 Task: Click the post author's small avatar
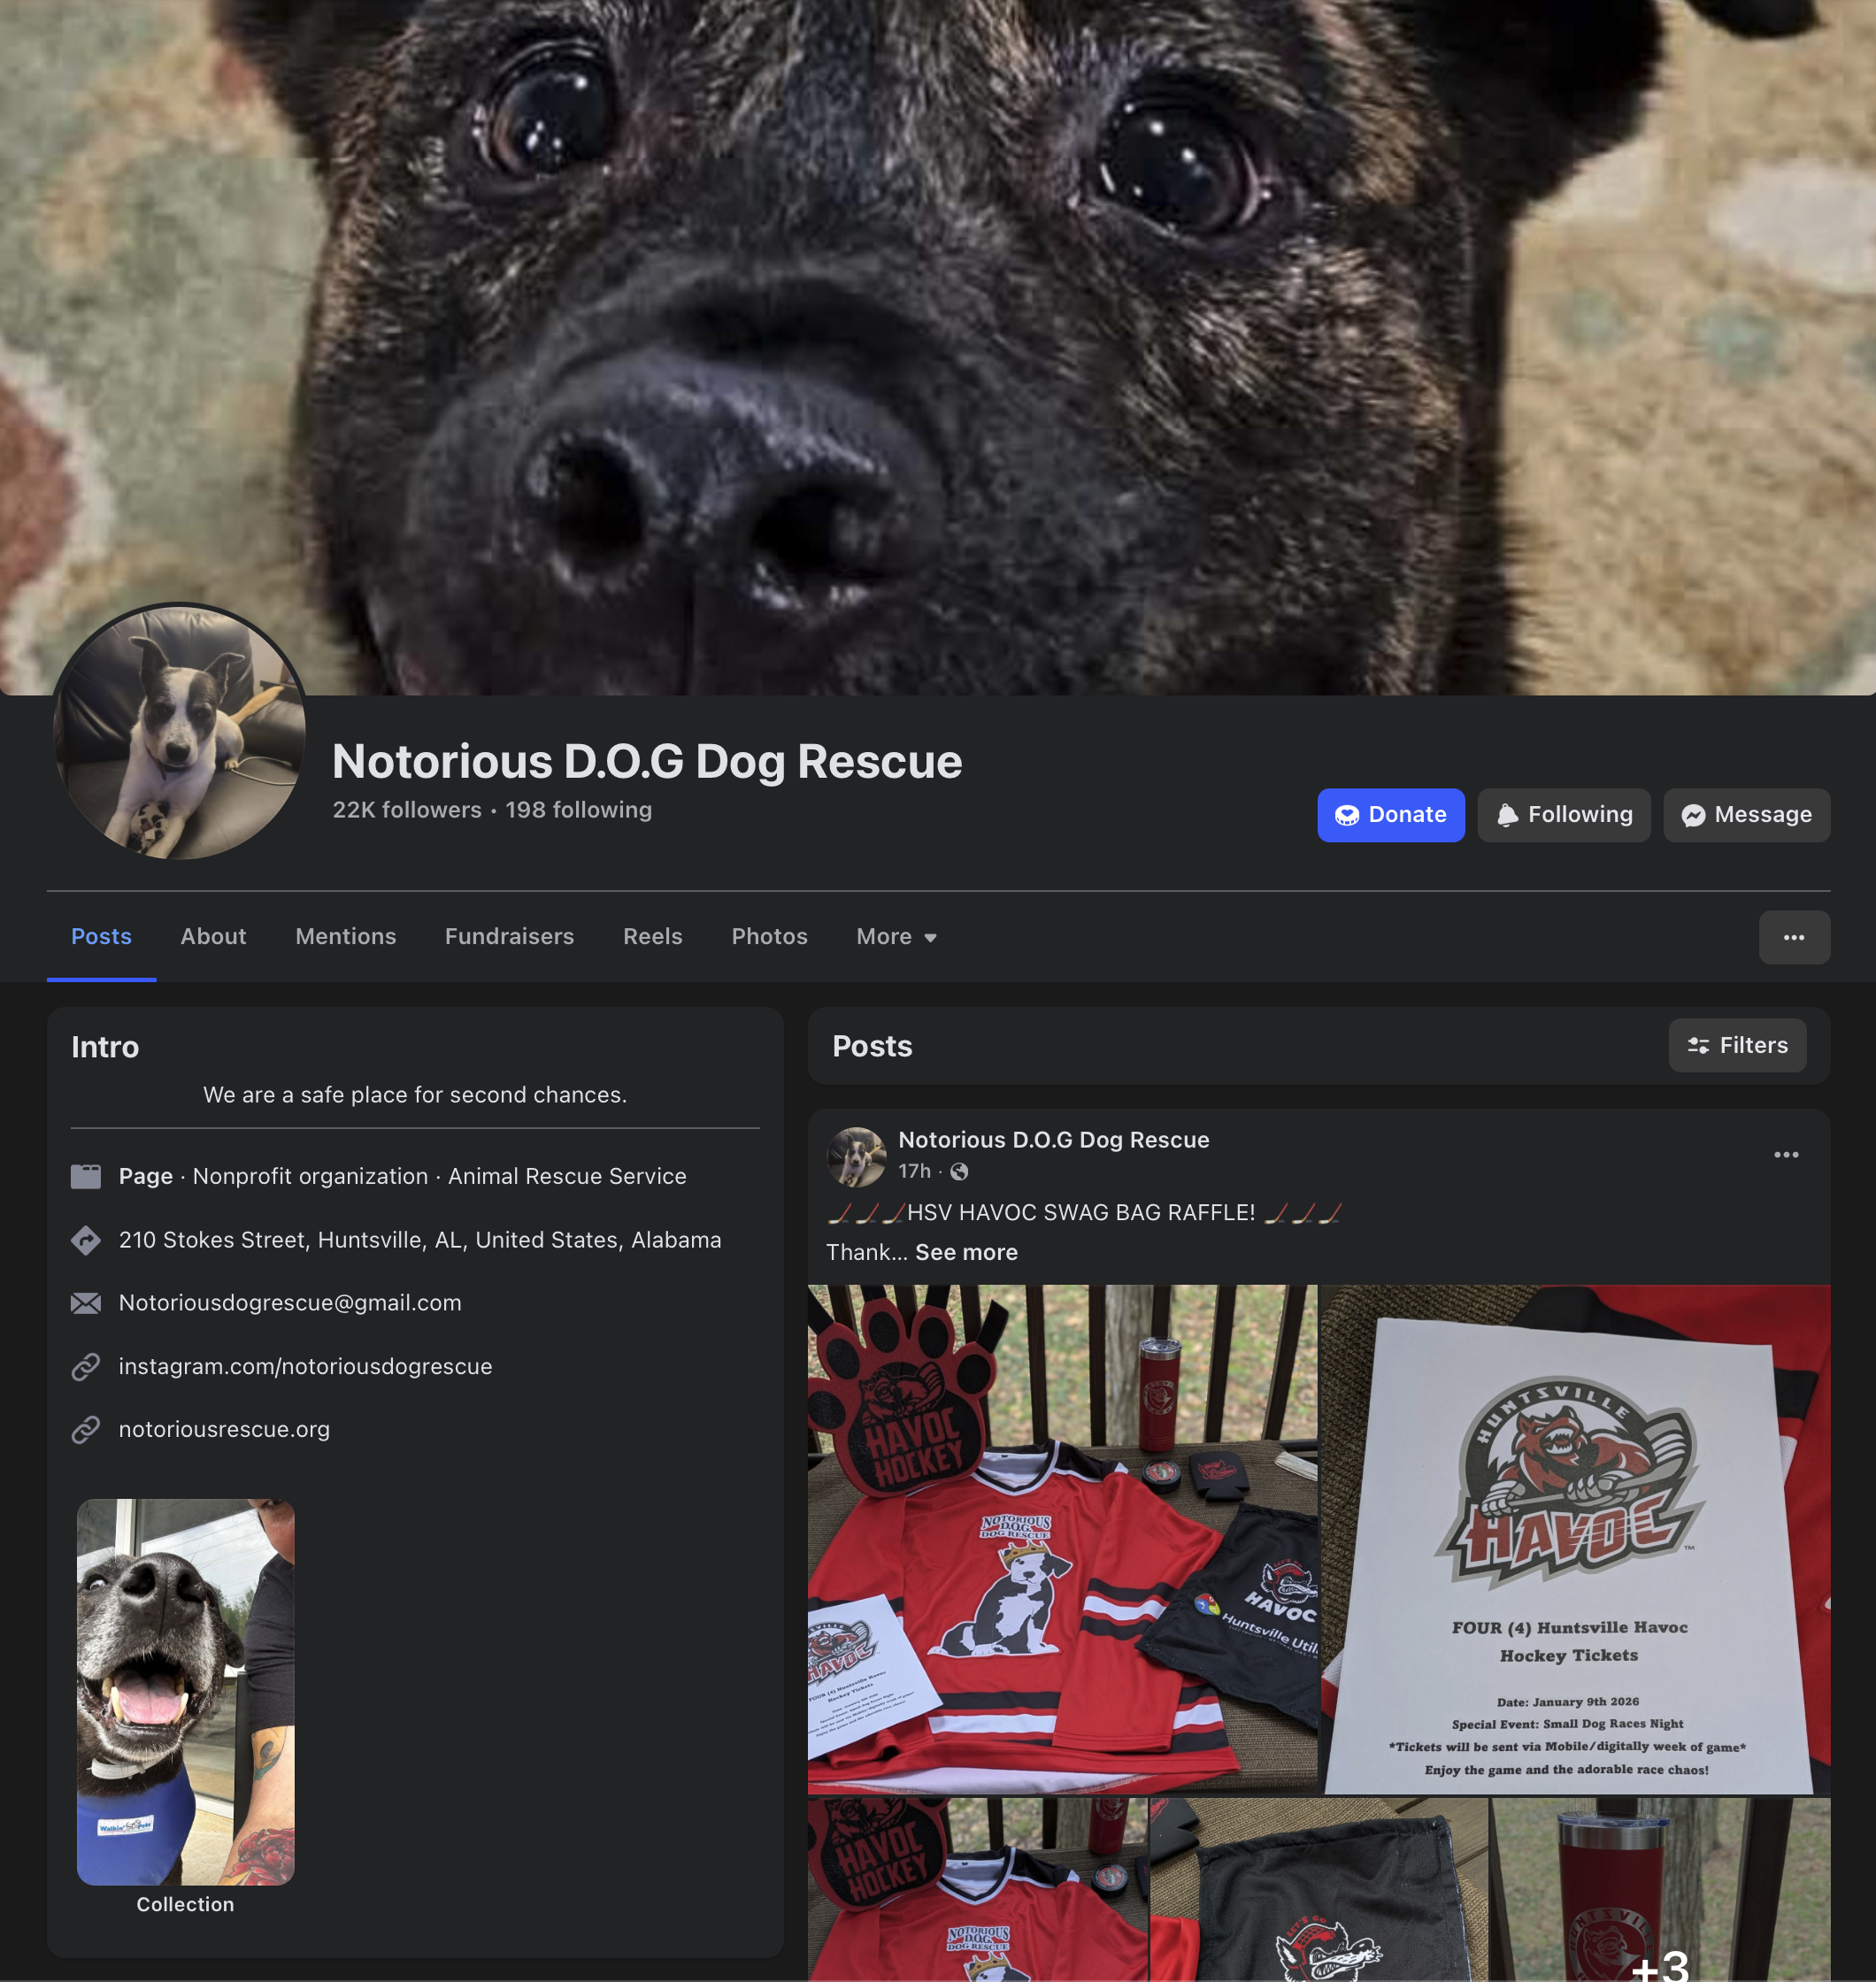856,1156
